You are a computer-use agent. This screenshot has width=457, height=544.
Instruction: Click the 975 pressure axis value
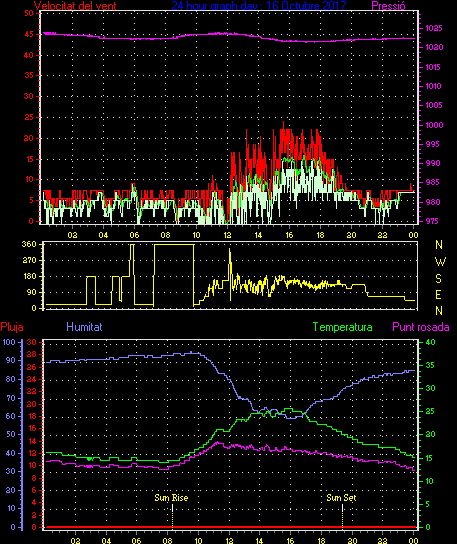432,221
